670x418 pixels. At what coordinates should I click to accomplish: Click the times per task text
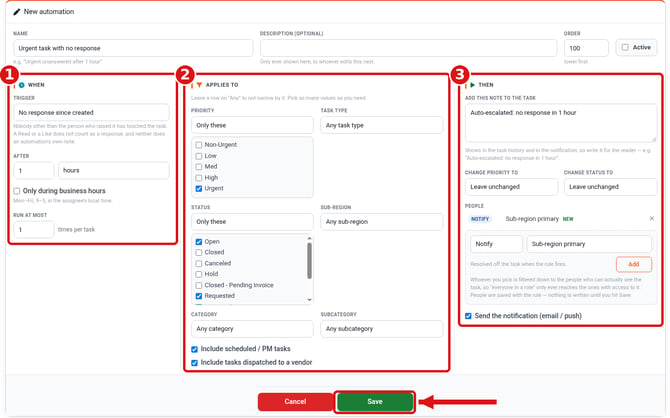point(76,230)
